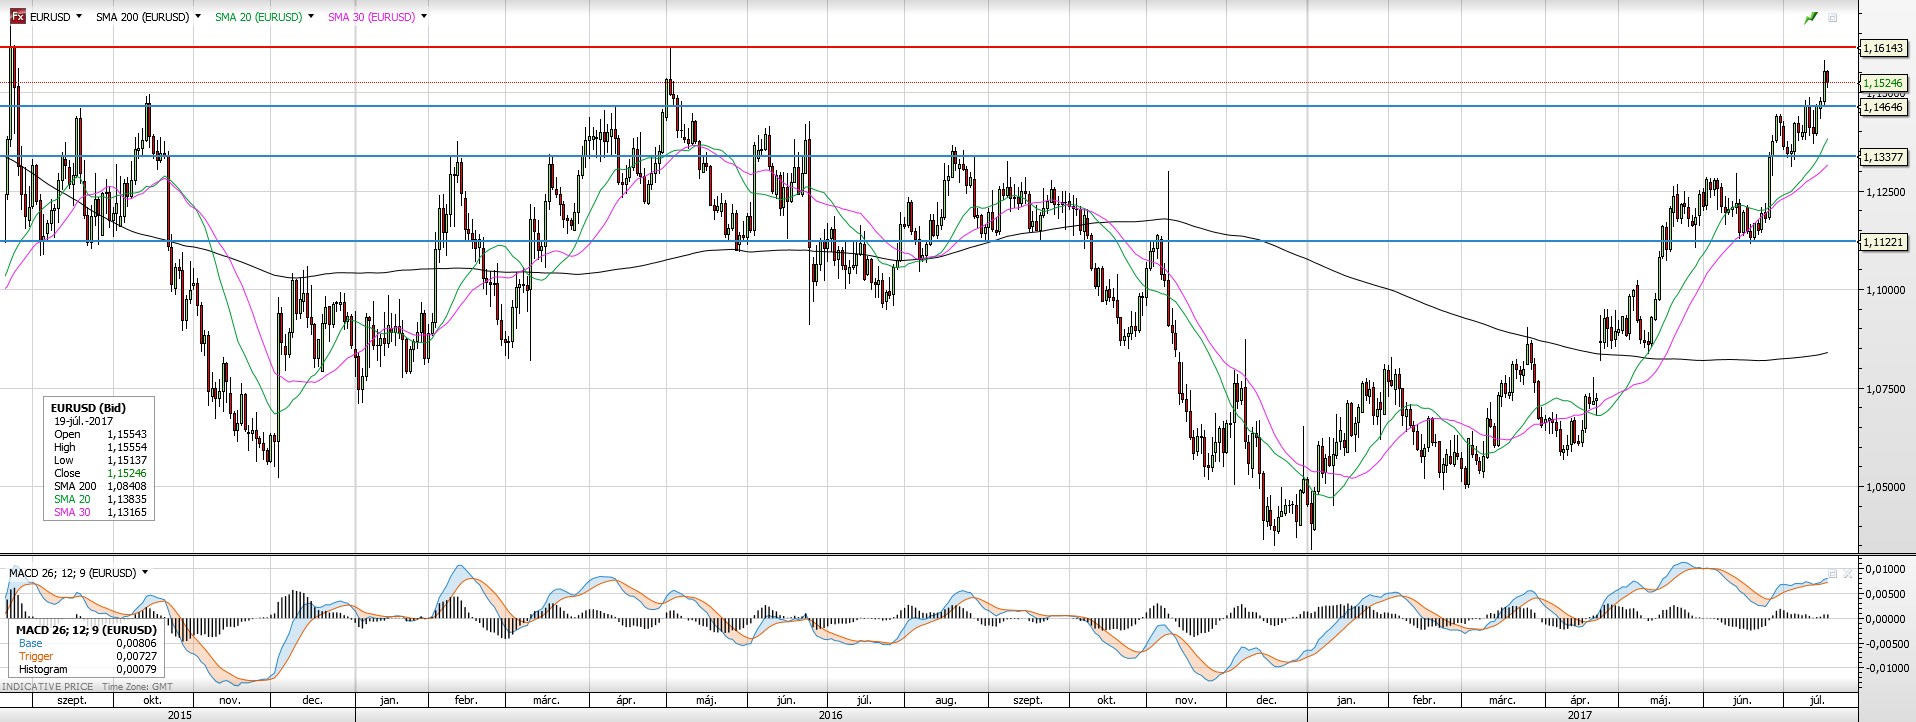
Task: Click the INDICATIVE PRICE label
Action: (x=48, y=687)
